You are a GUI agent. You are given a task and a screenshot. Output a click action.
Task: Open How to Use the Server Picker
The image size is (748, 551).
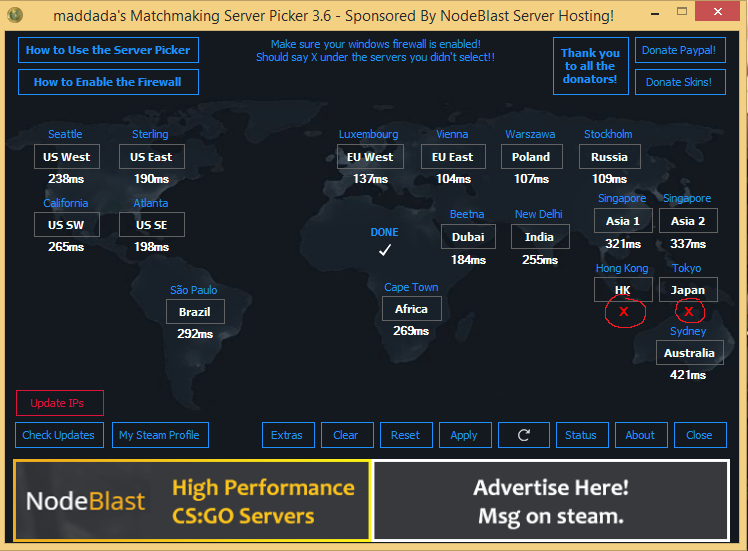coord(108,50)
